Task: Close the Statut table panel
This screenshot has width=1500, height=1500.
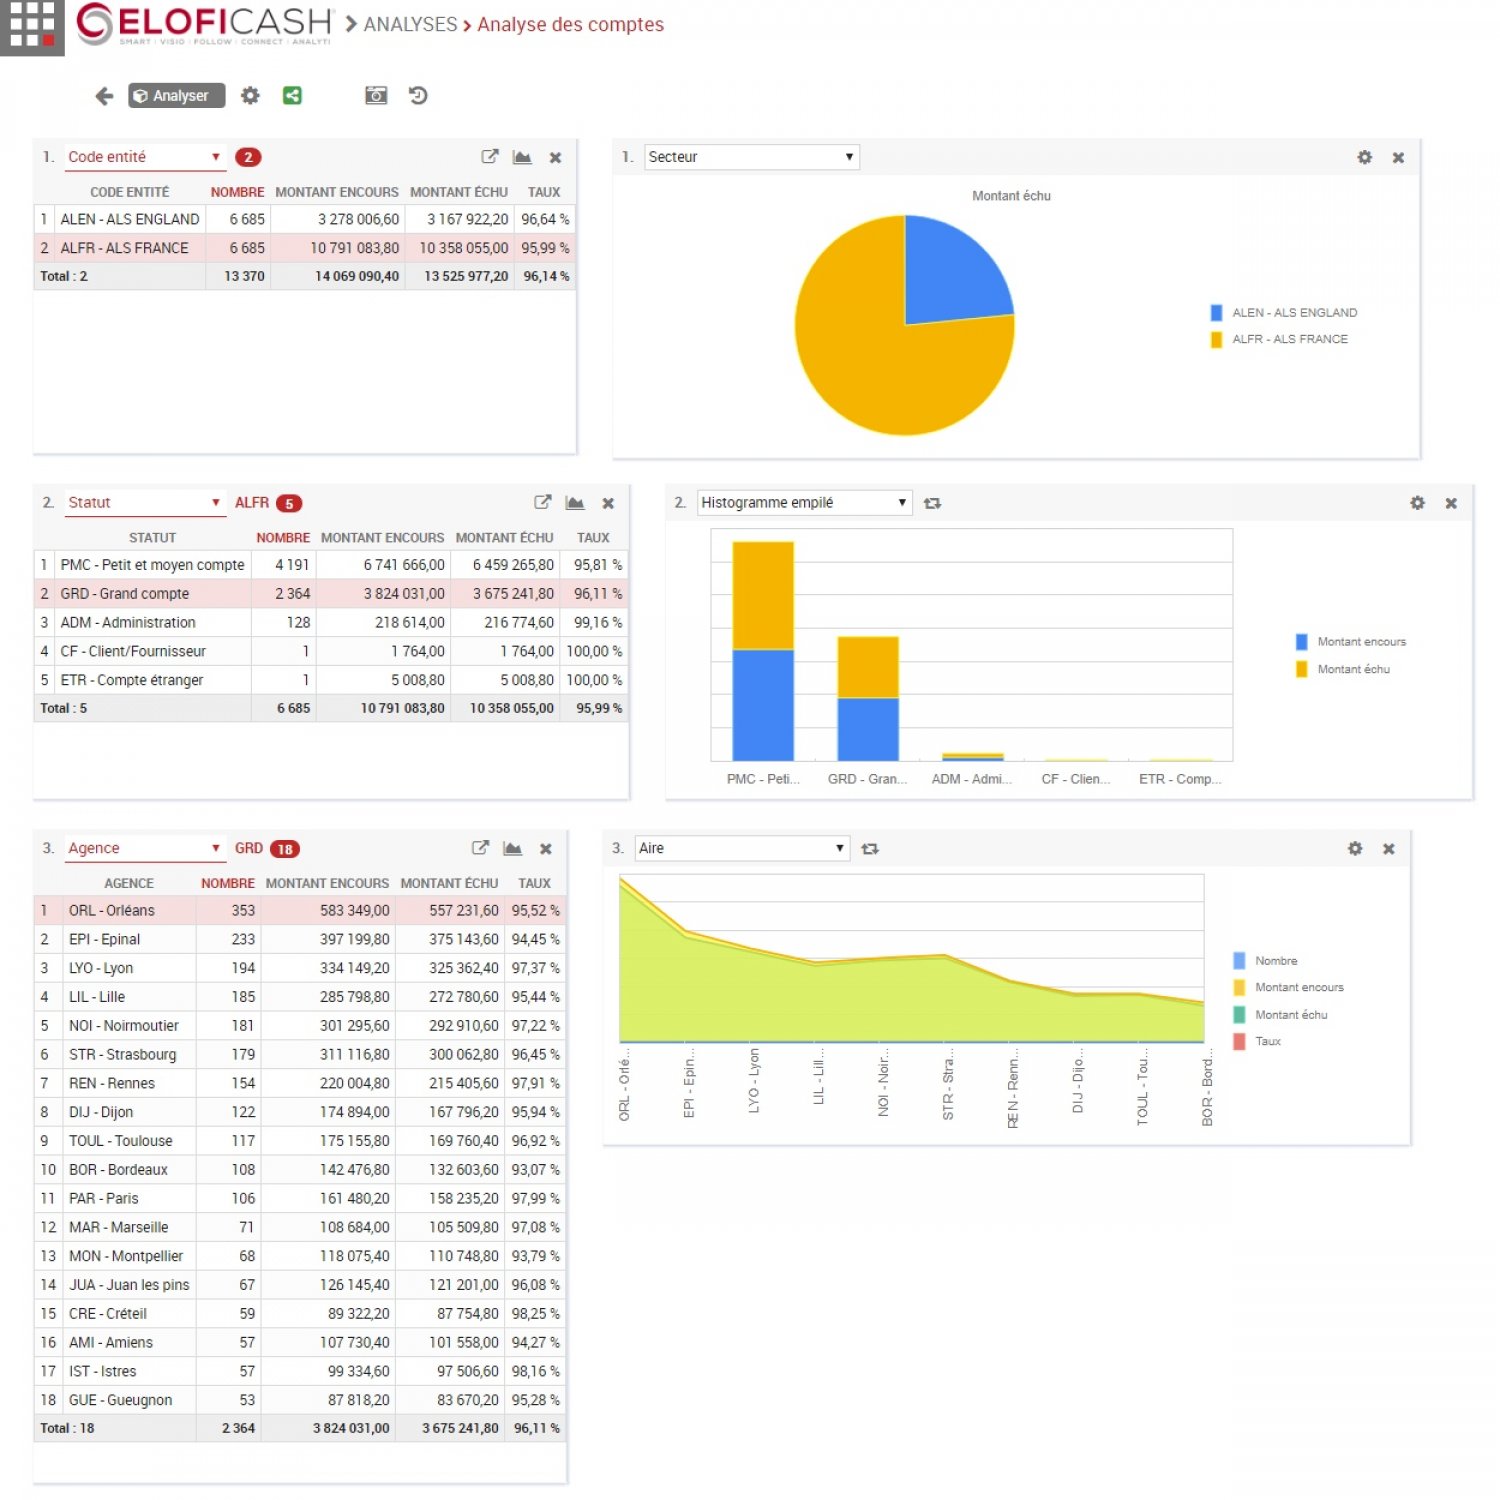Action: (x=608, y=504)
